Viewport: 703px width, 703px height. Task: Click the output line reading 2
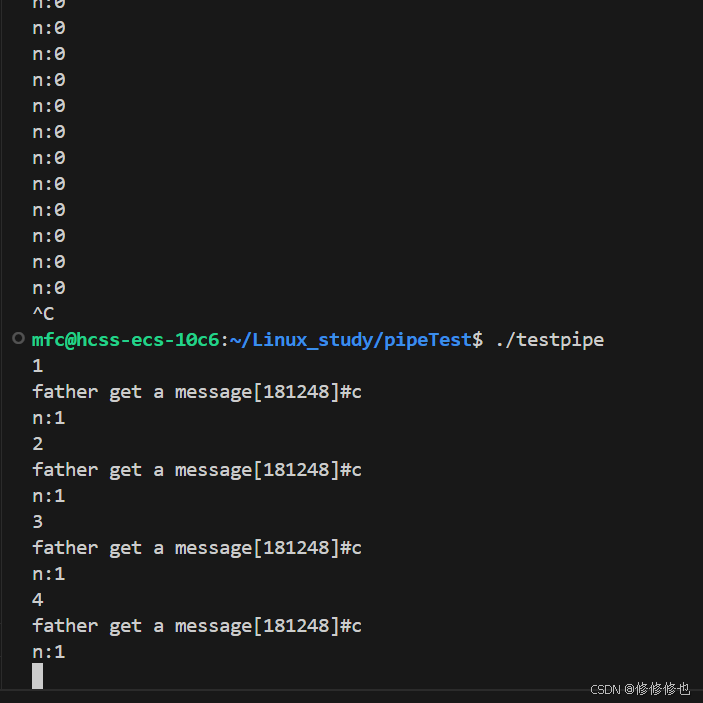[38, 444]
